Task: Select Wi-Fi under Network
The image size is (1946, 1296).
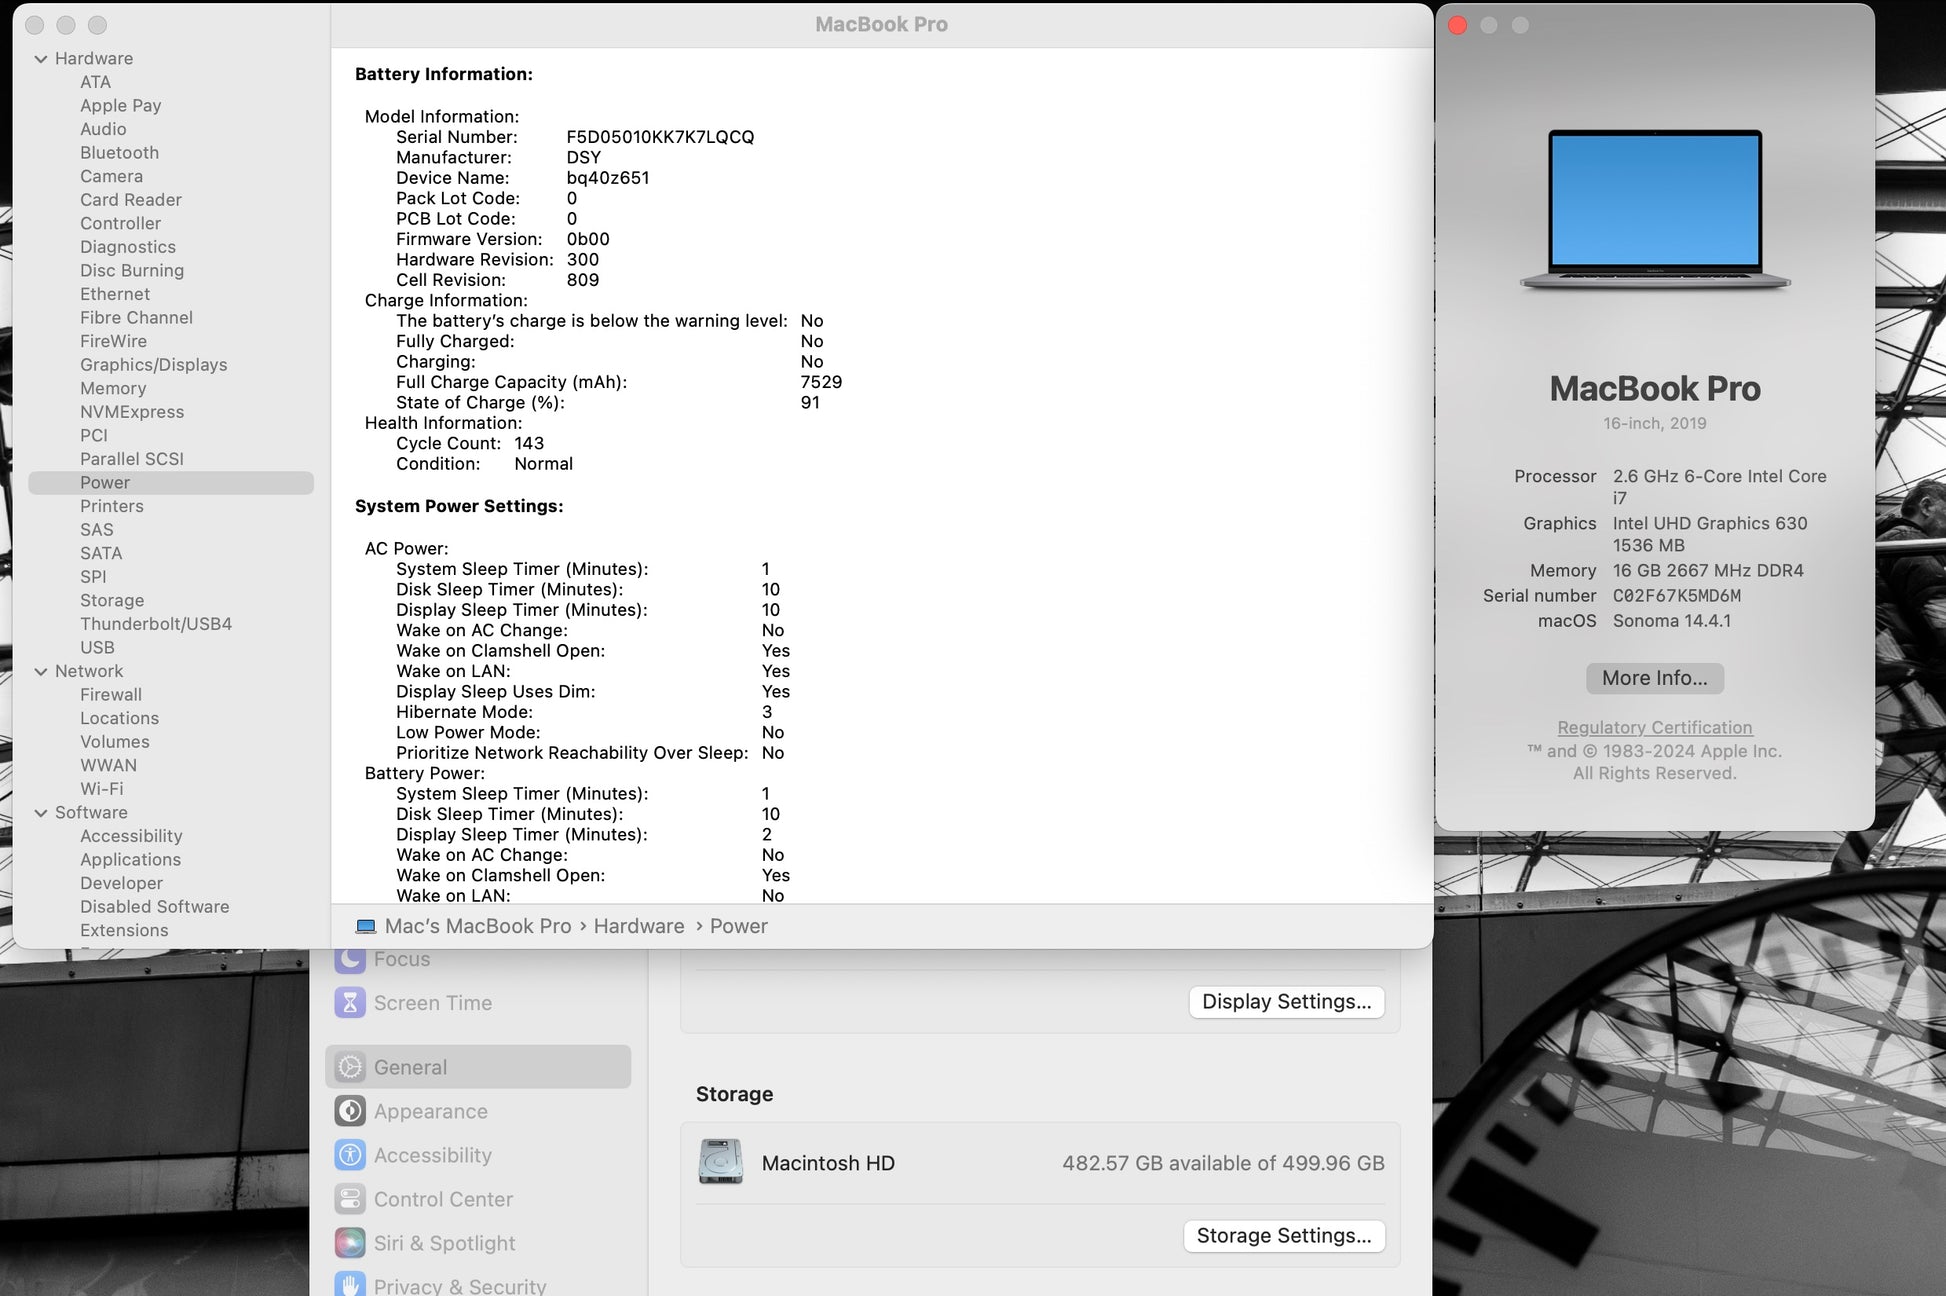Action: (101, 789)
